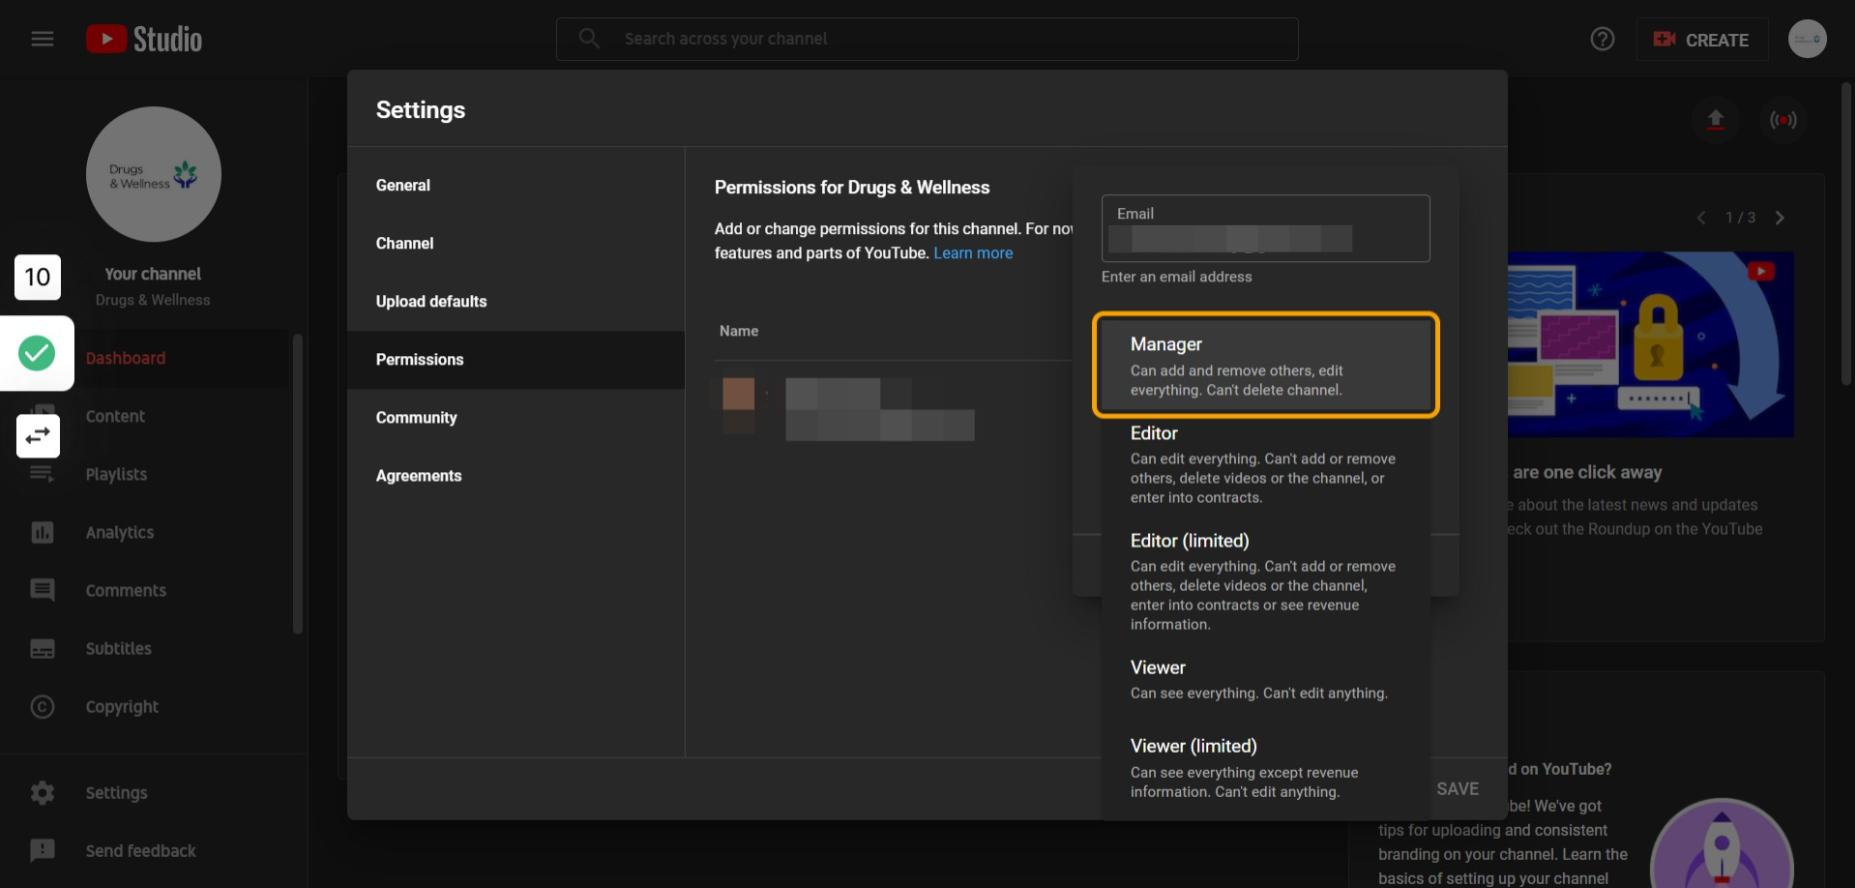Choose the Viewer (limited) role
This screenshot has width=1855, height=888.
pyautogui.click(x=1266, y=768)
